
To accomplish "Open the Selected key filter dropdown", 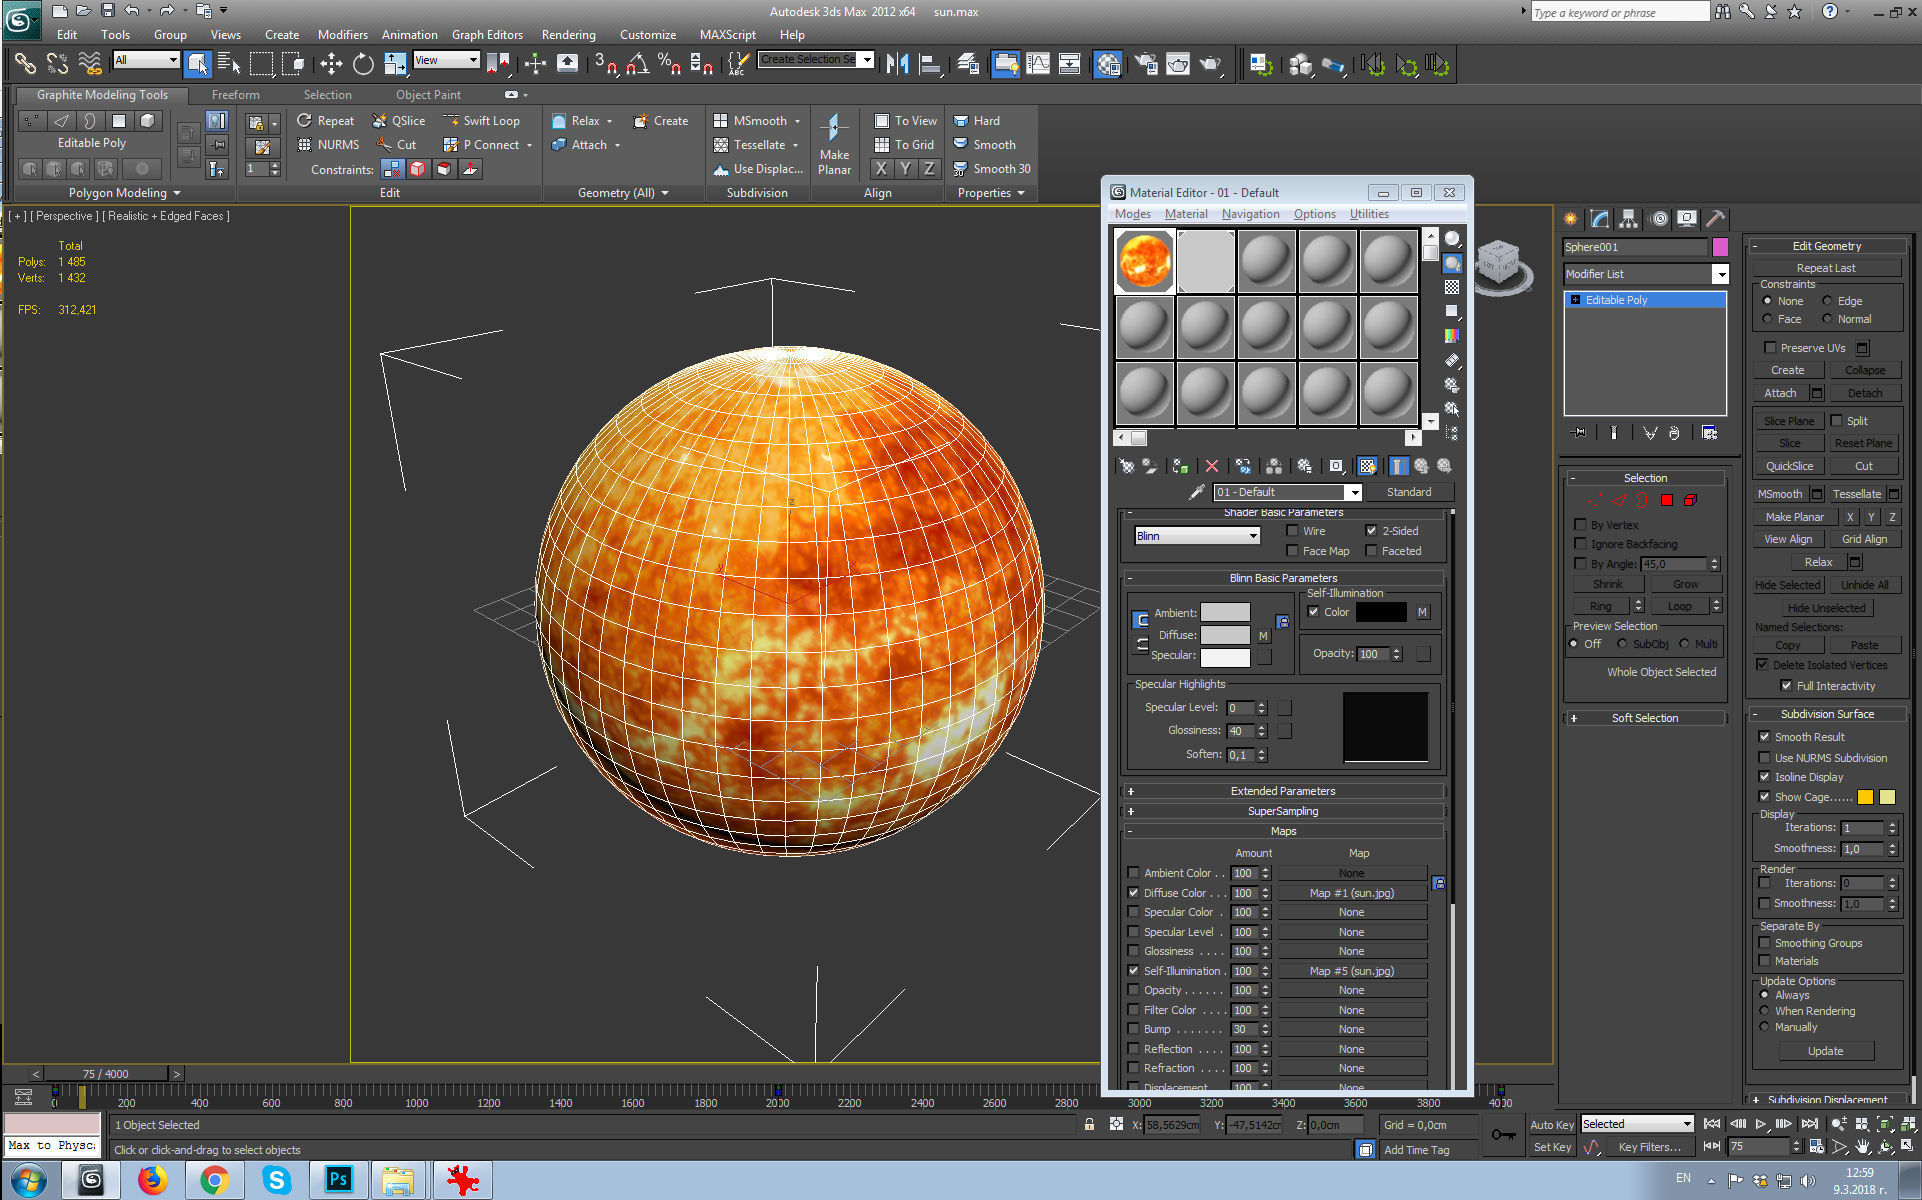I will pyautogui.click(x=1637, y=1124).
